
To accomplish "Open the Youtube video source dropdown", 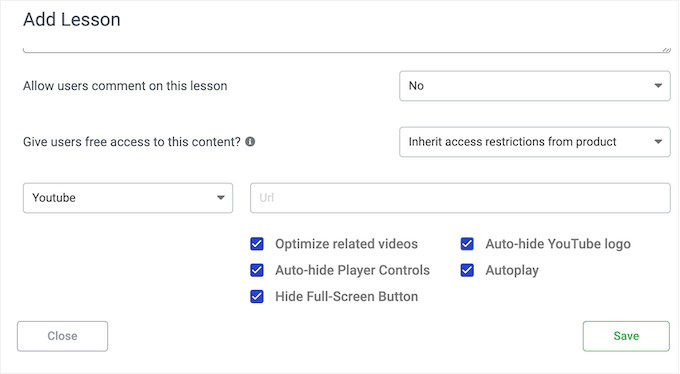I will 128,198.
